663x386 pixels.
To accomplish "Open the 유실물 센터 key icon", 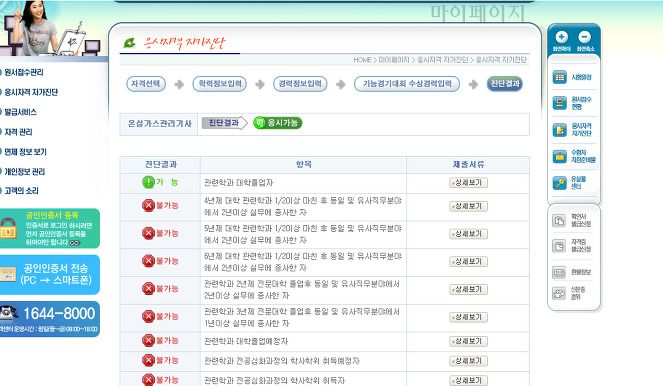I will pyautogui.click(x=559, y=183).
